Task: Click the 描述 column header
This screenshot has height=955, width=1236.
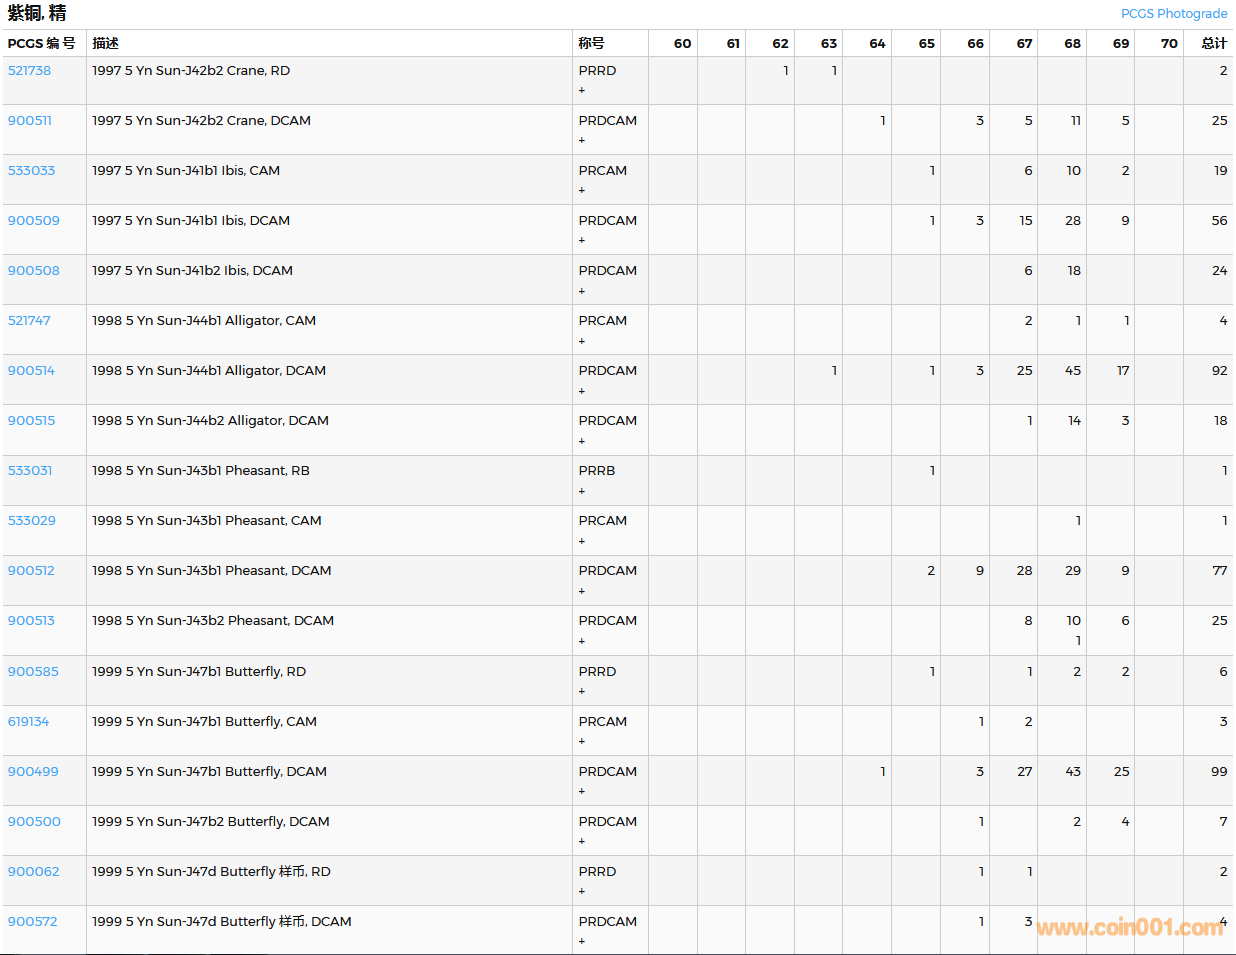Action: 105,43
